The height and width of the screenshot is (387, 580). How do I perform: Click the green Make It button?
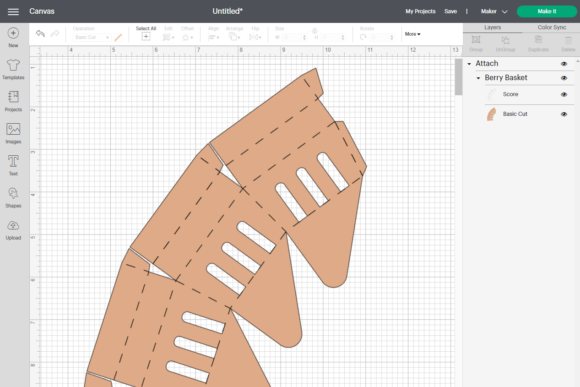point(547,11)
